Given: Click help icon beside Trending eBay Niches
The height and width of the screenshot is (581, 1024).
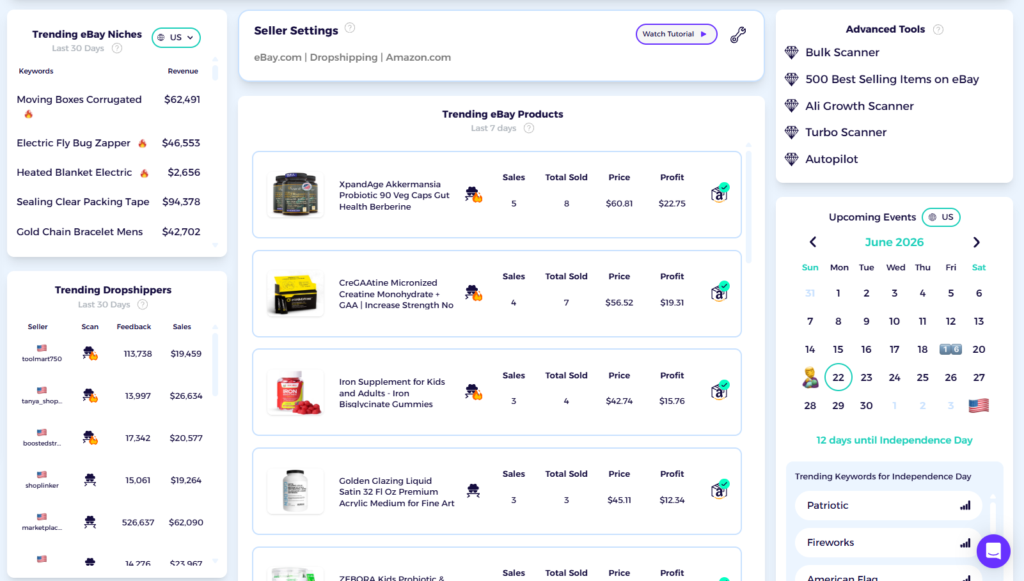Looking at the screenshot, I should tap(117, 48).
